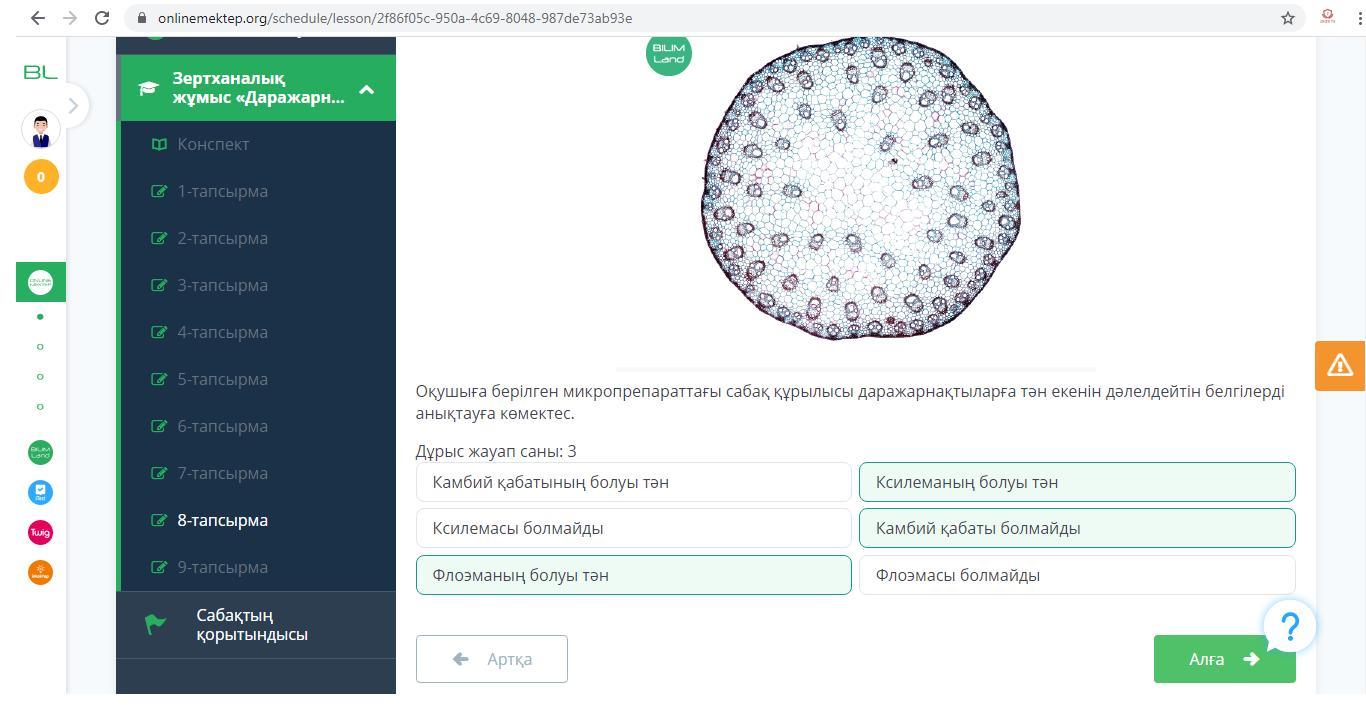Viewport: 1366px width, 728px height.
Task: Click the user avatar icon in sidebar
Action: (41, 130)
